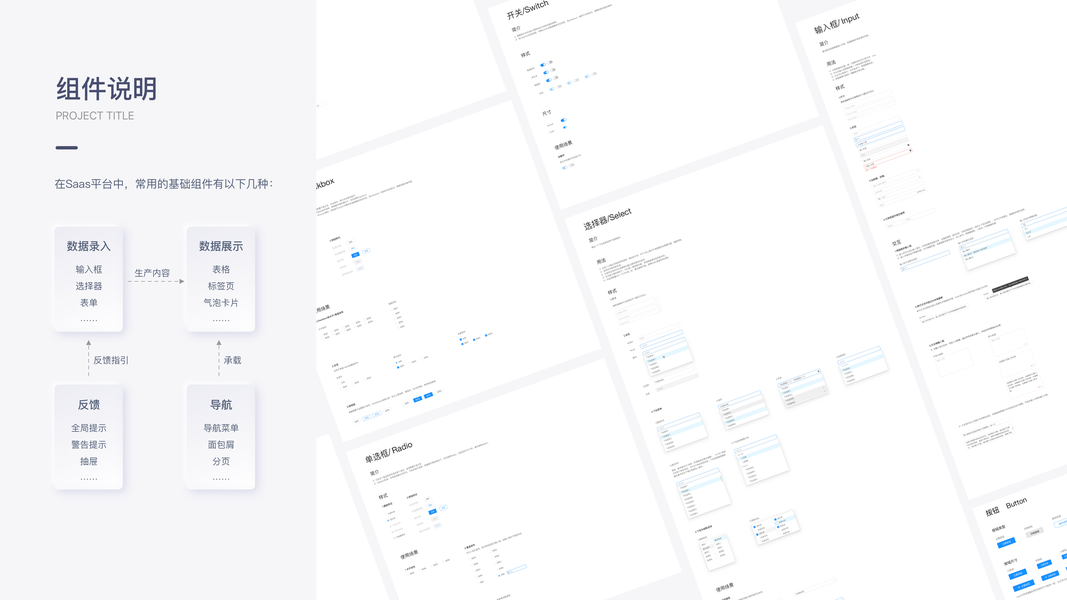Select 输入框 in the 数据录入 card
This screenshot has width=1067, height=600.
point(88,269)
